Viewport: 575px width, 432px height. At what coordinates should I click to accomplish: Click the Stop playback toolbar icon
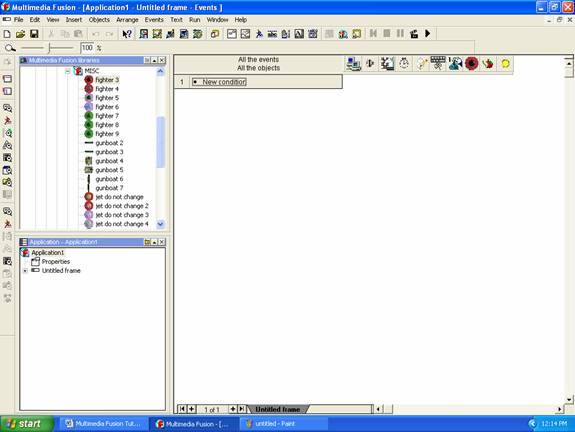[387, 34]
